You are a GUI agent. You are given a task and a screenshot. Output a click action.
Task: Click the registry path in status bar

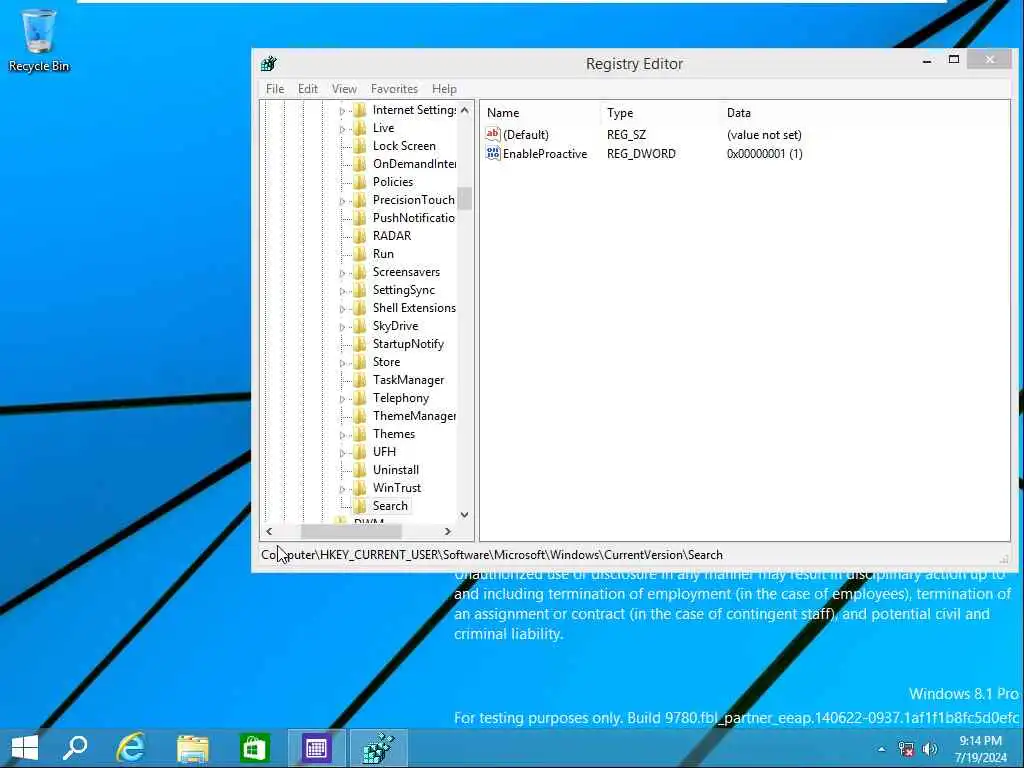click(492, 554)
